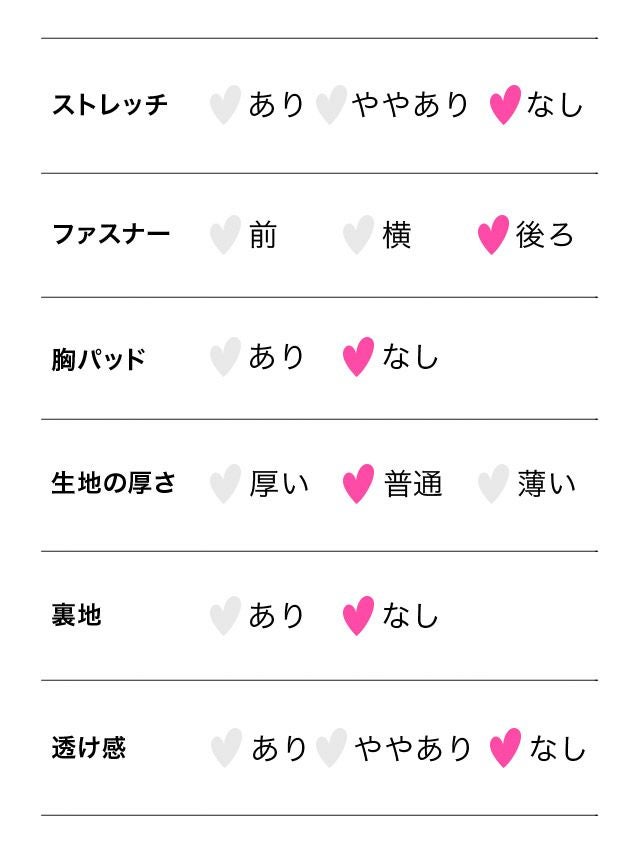Screen dimensions: 640x854
Task: Select the gray heart for ファスナー 横
Action: 358,235
